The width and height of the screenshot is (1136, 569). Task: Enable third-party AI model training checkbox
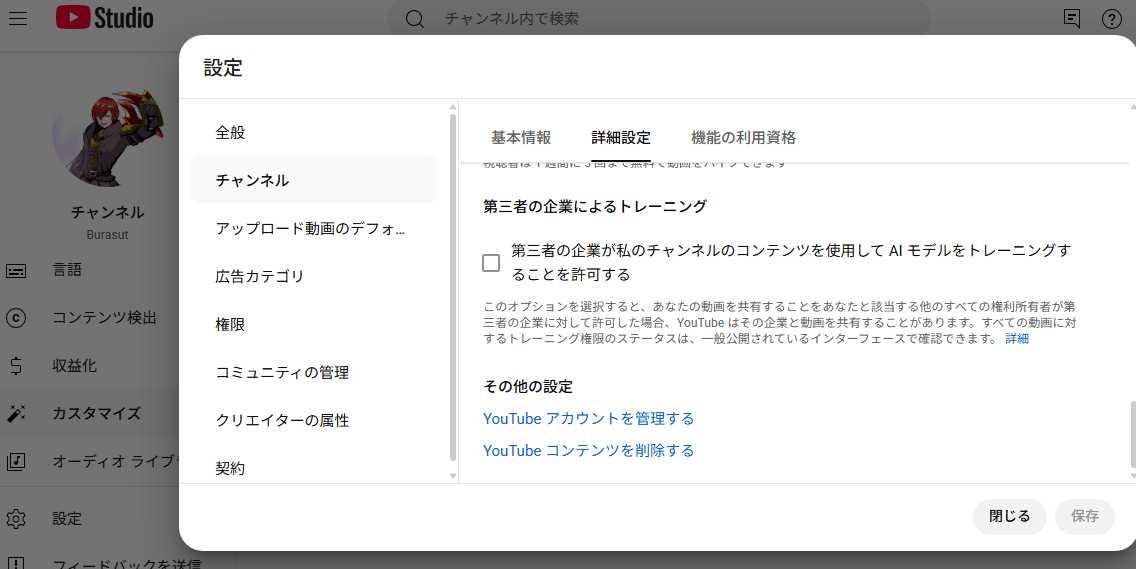[x=491, y=263]
